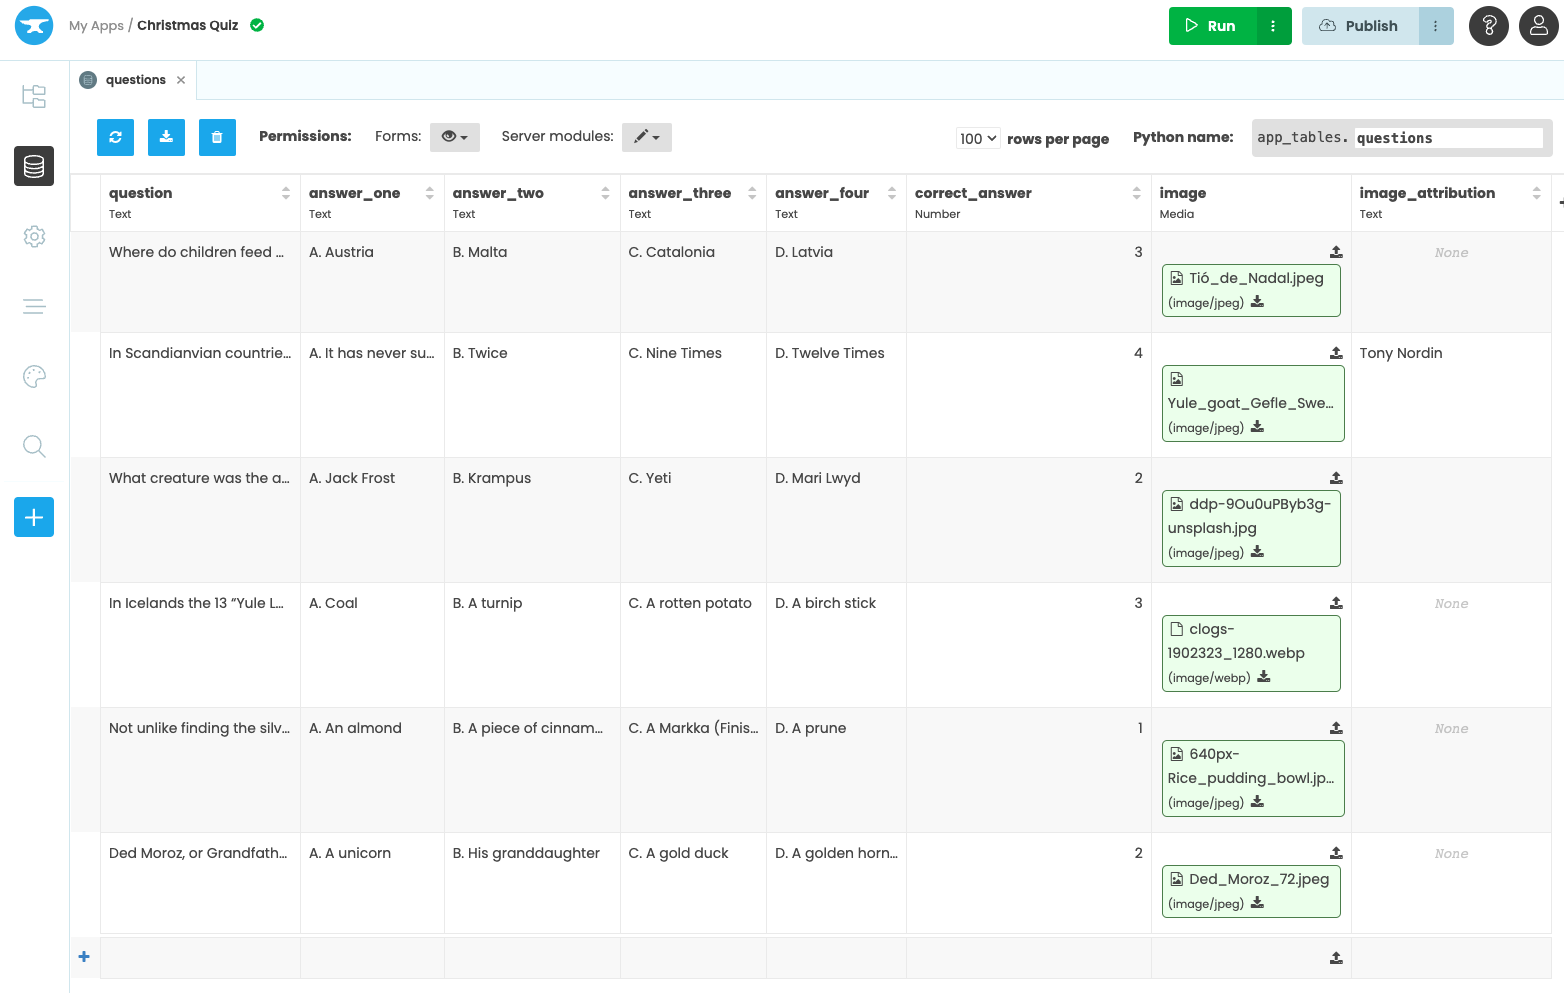The width and height of the screenshot is (1564, 993).
Task: Open the theme palette icon in sidebar
Action: (x=34, y=376)
